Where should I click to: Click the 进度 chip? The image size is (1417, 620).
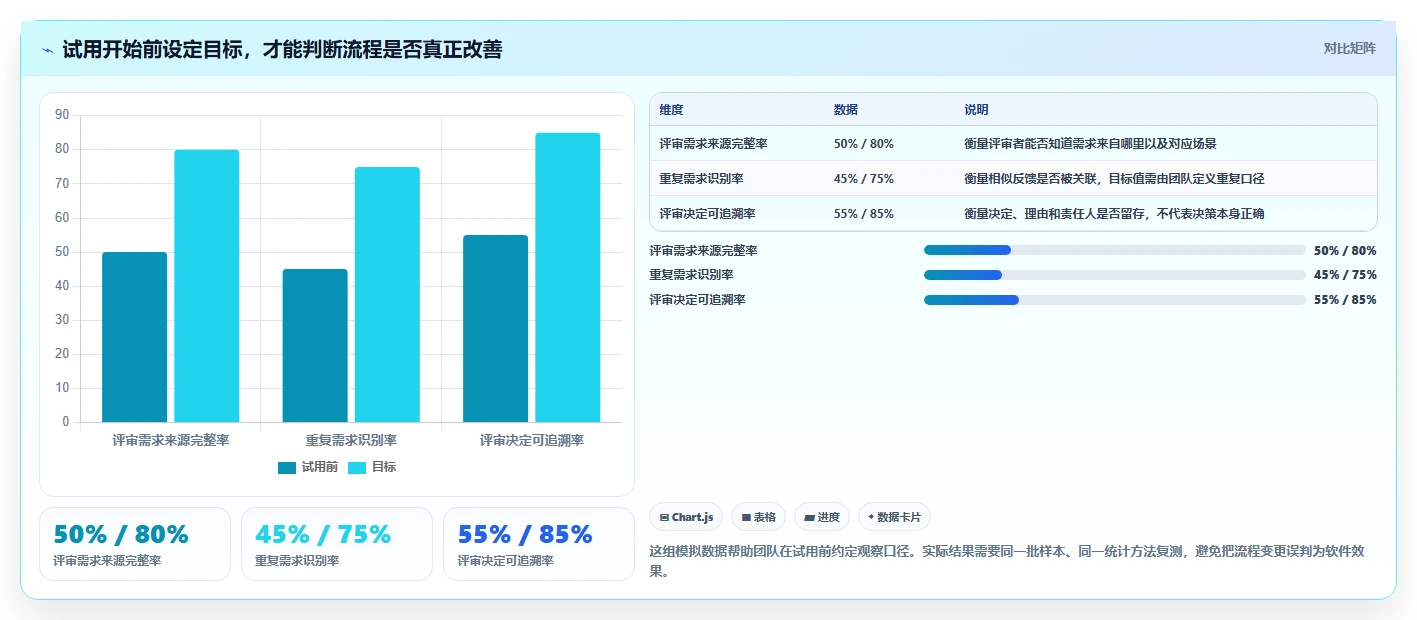coord(822,517)
